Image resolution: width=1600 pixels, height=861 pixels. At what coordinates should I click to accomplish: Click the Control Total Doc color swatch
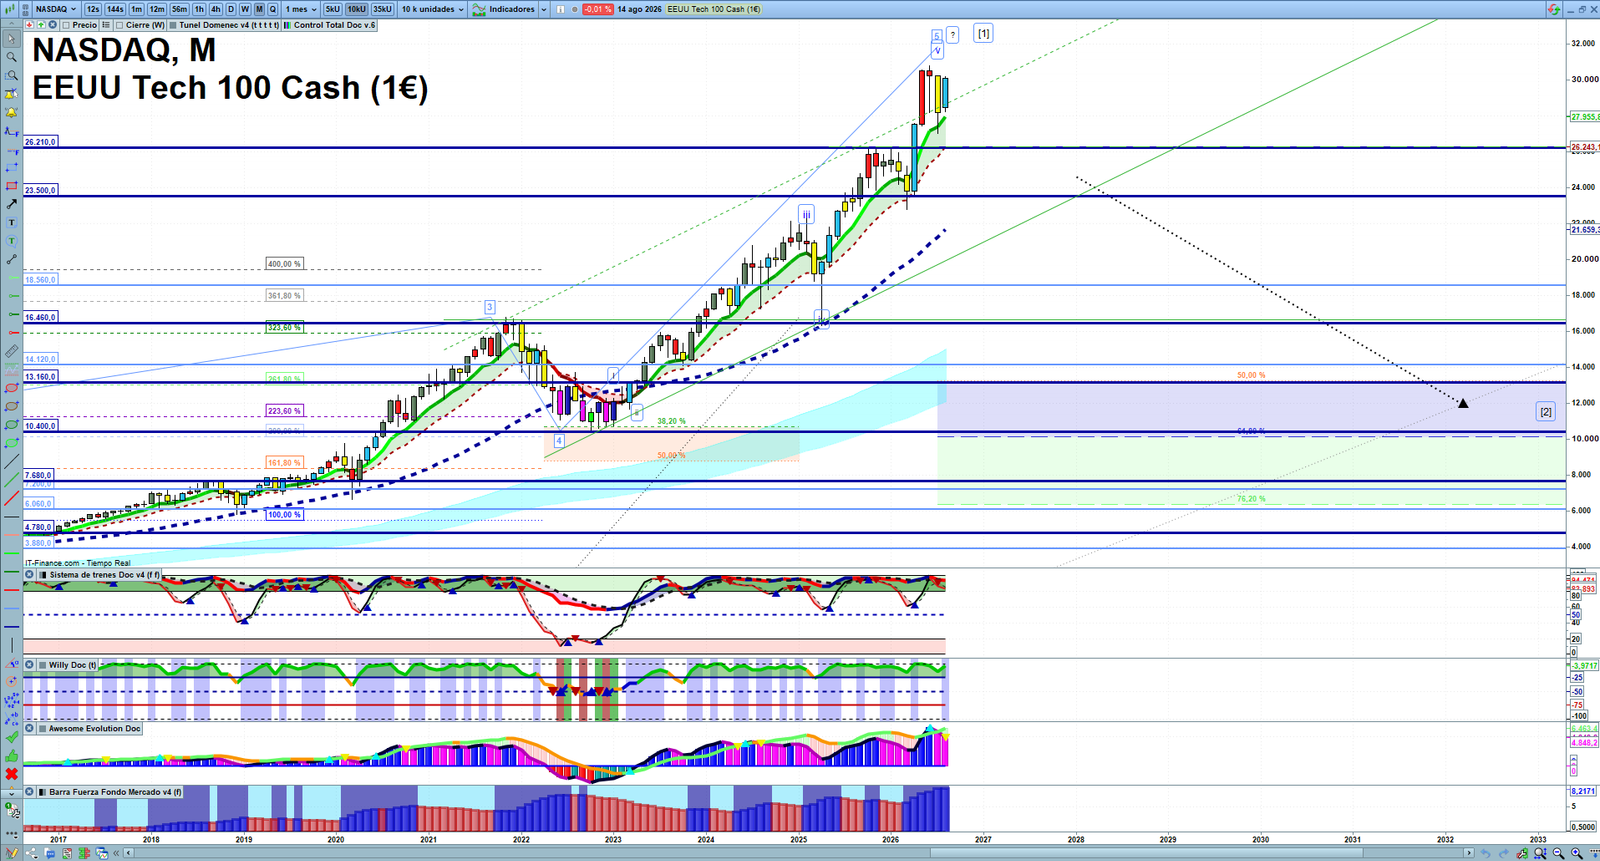coord(287,25)
